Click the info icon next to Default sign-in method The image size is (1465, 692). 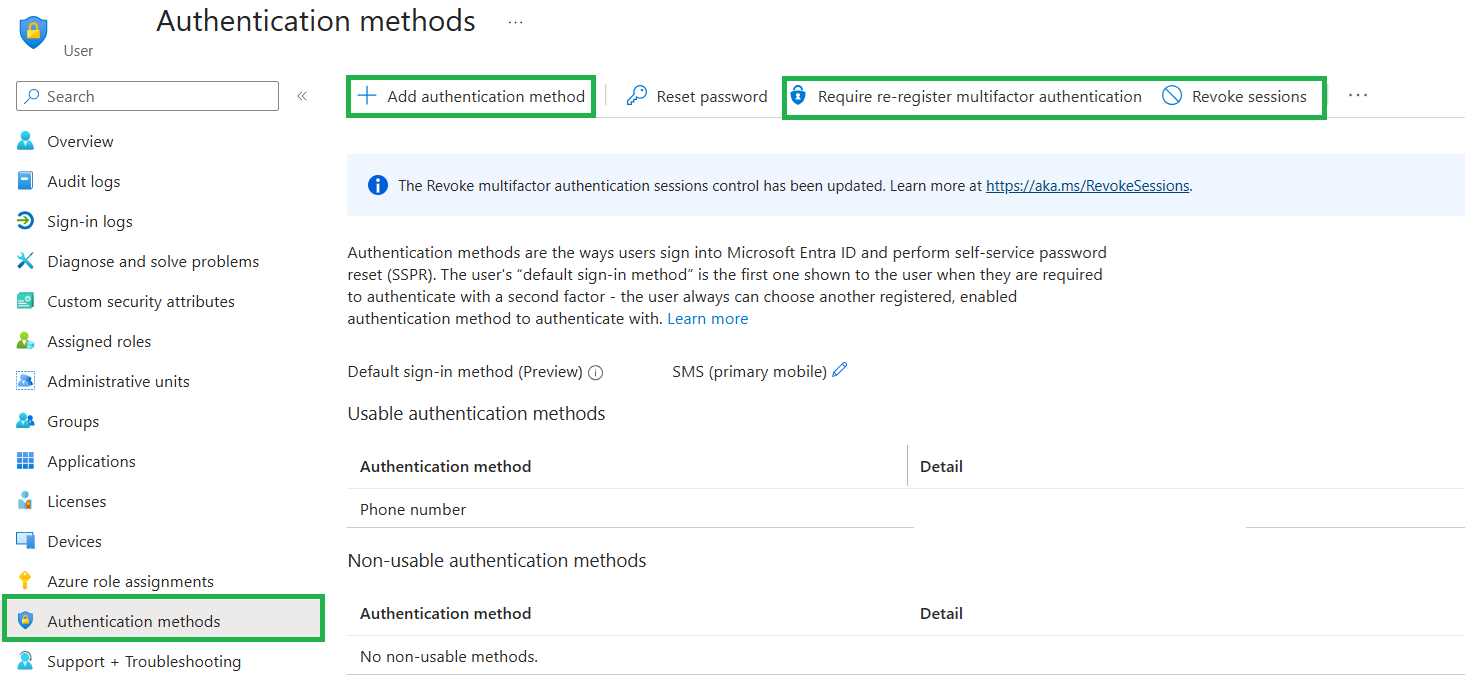point(596,373)
